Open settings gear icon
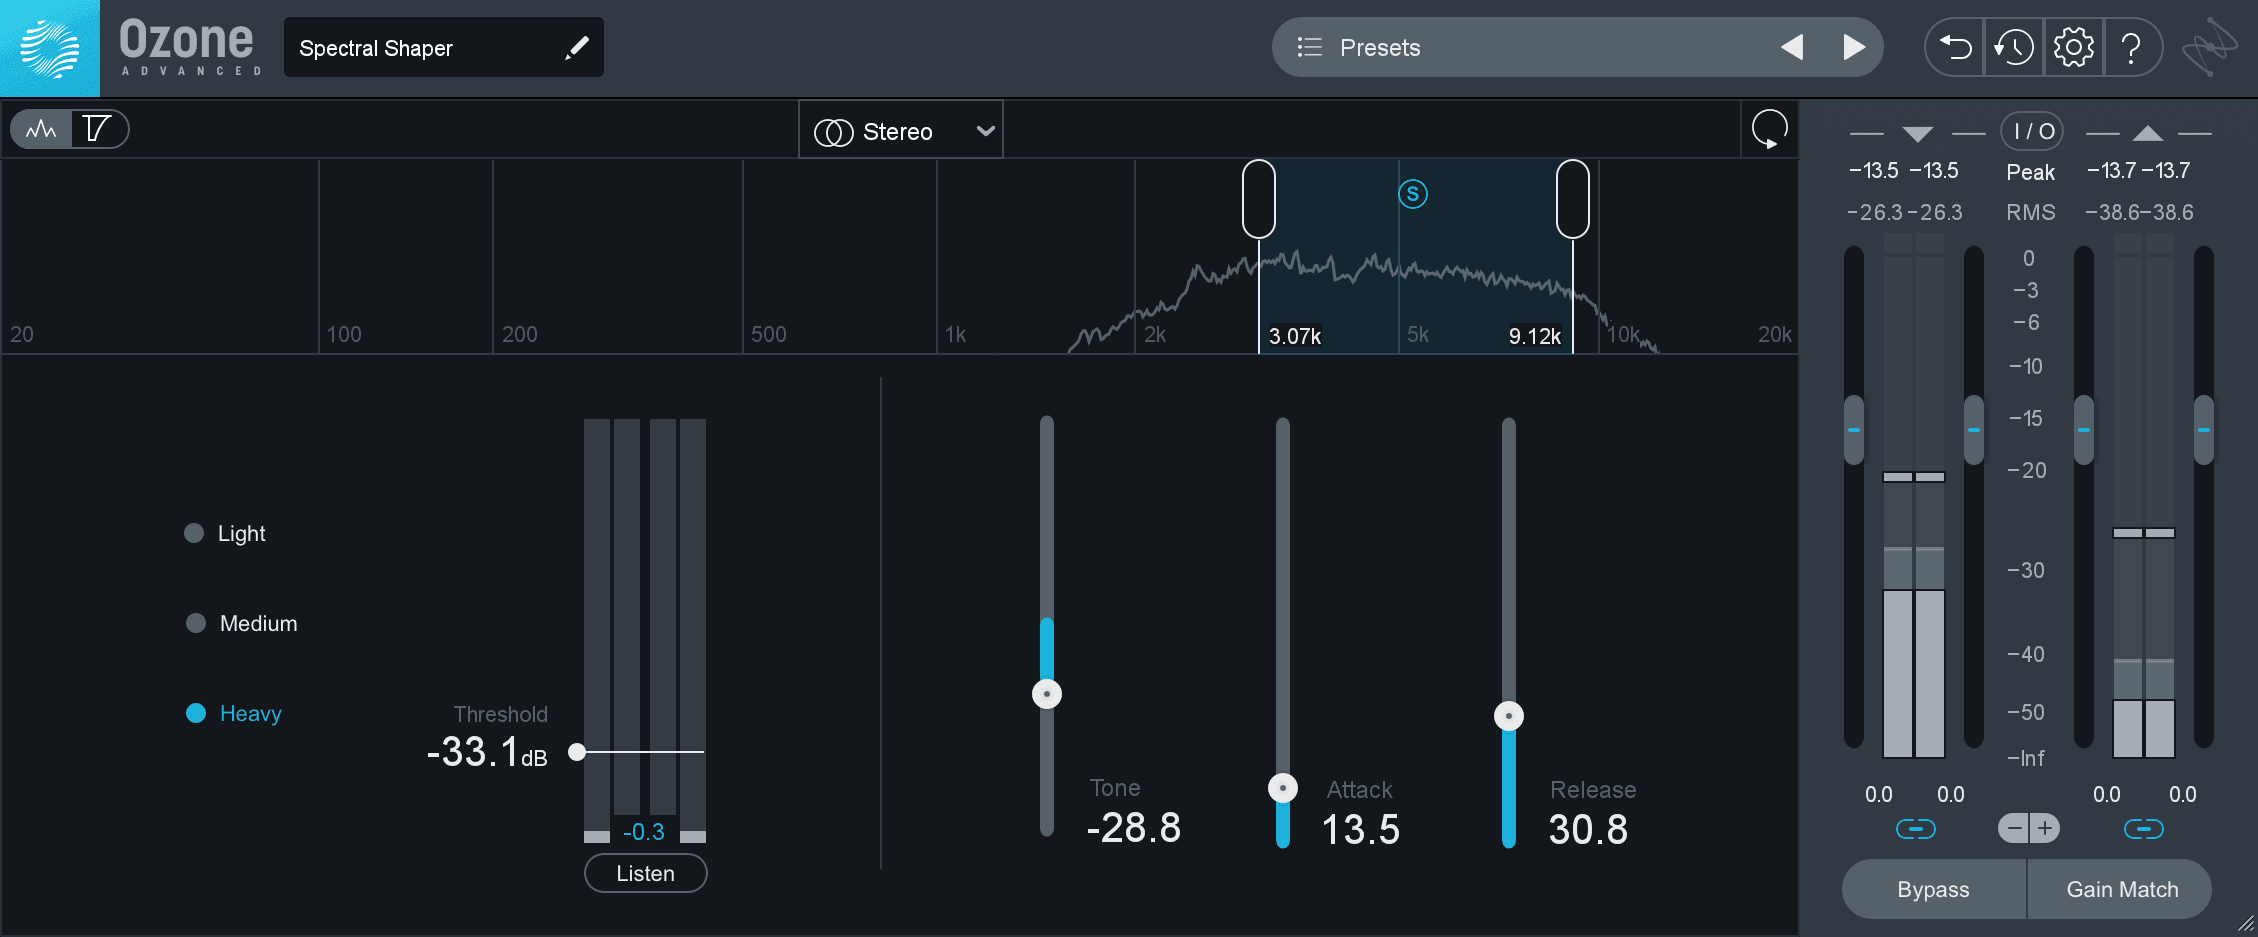The width and height of the screenshot is (2258, 937). 2073,47
